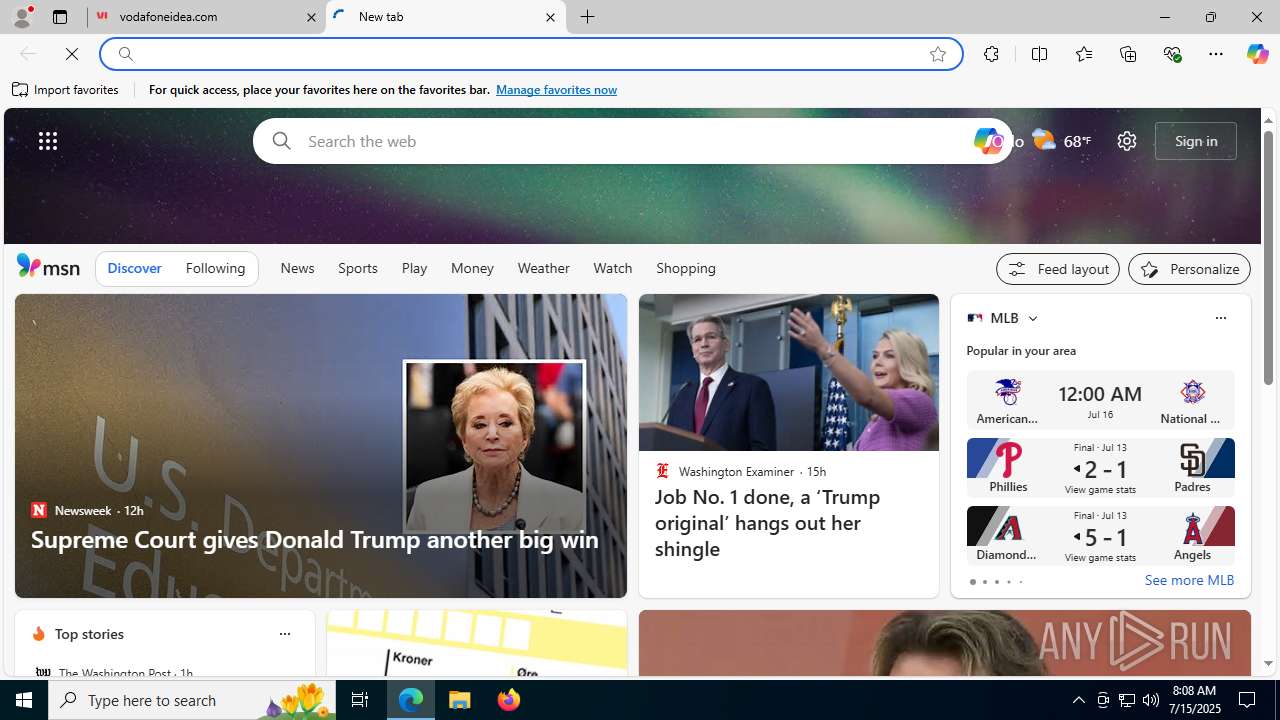Viewport: 1280px width, 720px height.
Task: Open the Play menu item
Action: [x=414, y=269]
